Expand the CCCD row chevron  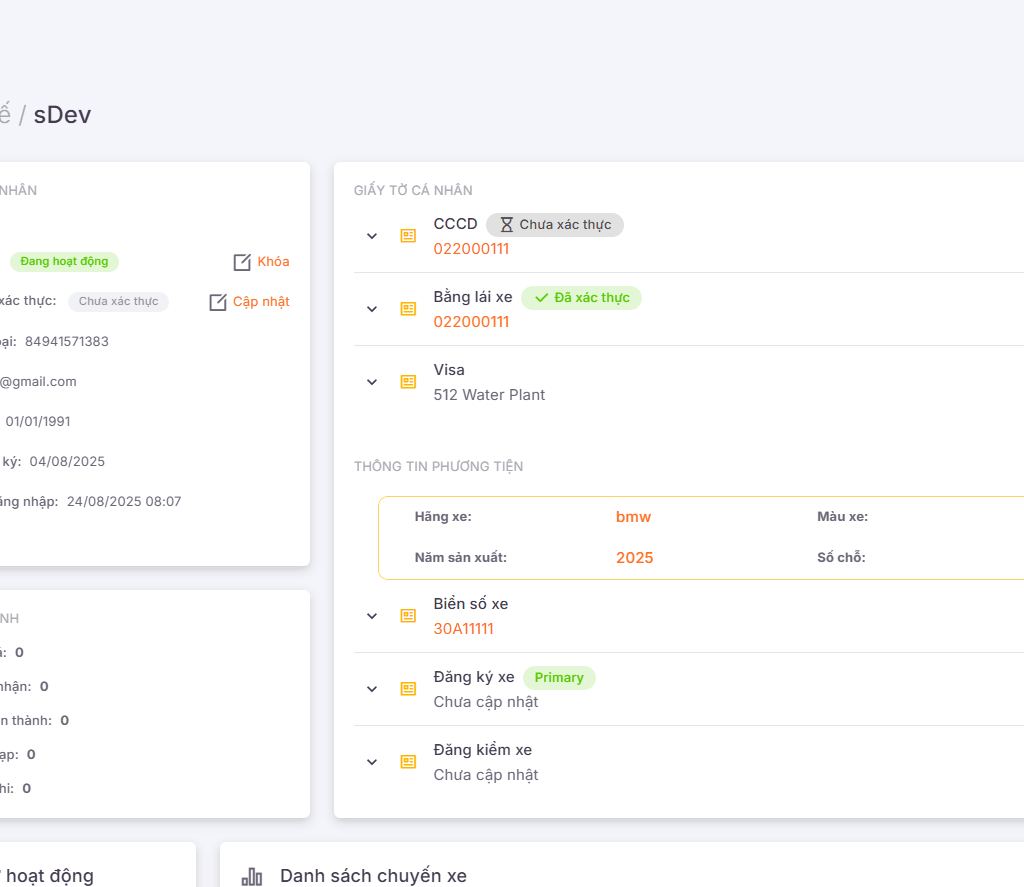point(372,236)
